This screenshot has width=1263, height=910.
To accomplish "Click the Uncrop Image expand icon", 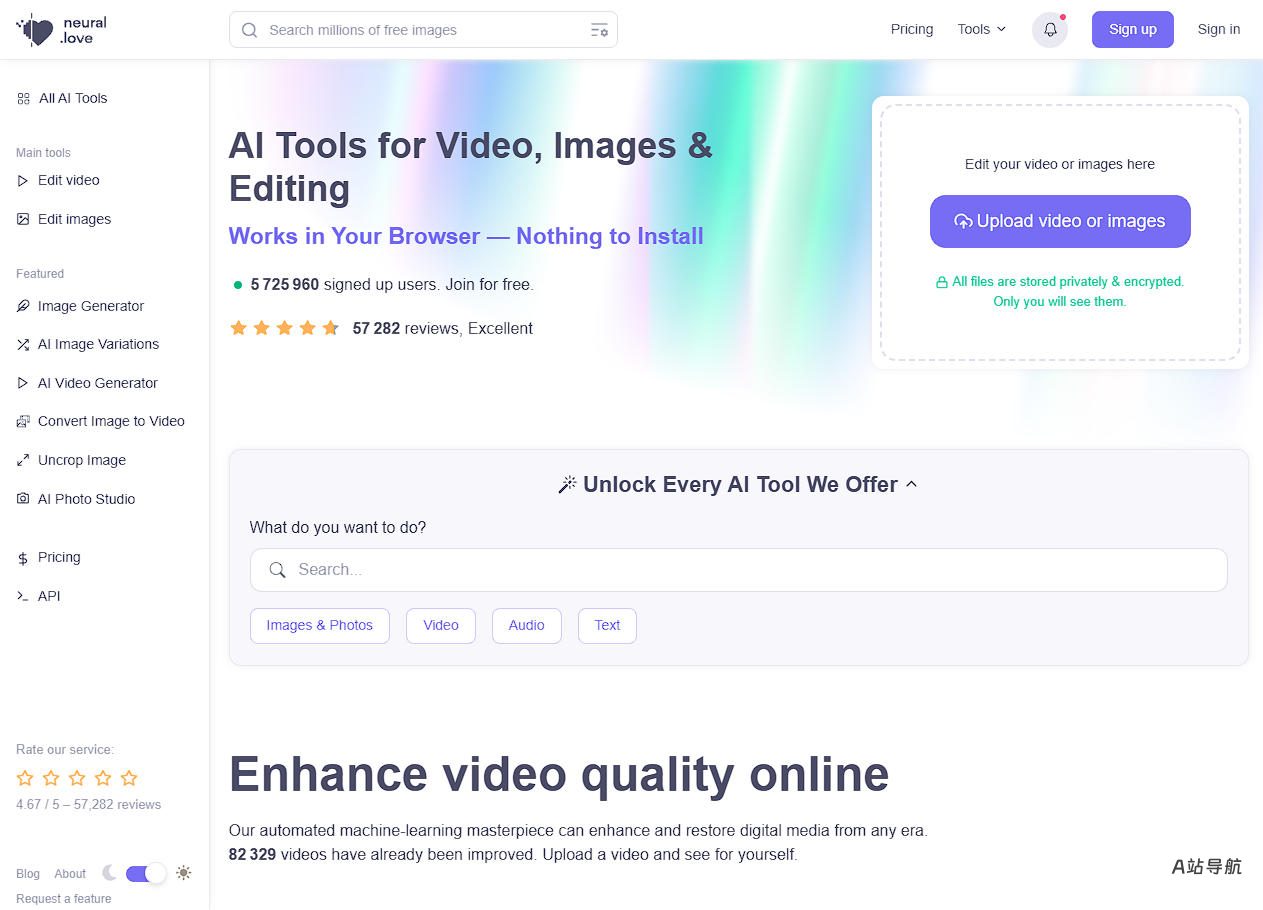I will click(x=23, y=460).
